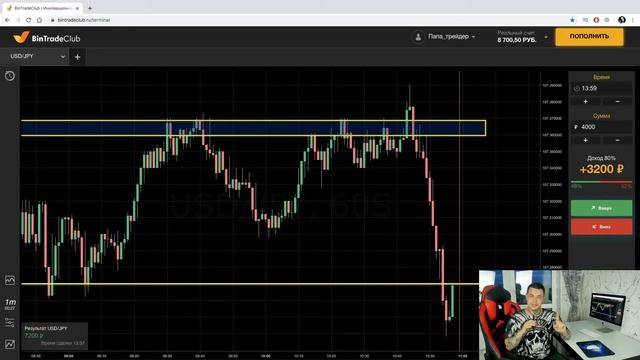Click the traders sentiment bar
The height and width of the screenshot is (360, 640).
coord(601,182)
